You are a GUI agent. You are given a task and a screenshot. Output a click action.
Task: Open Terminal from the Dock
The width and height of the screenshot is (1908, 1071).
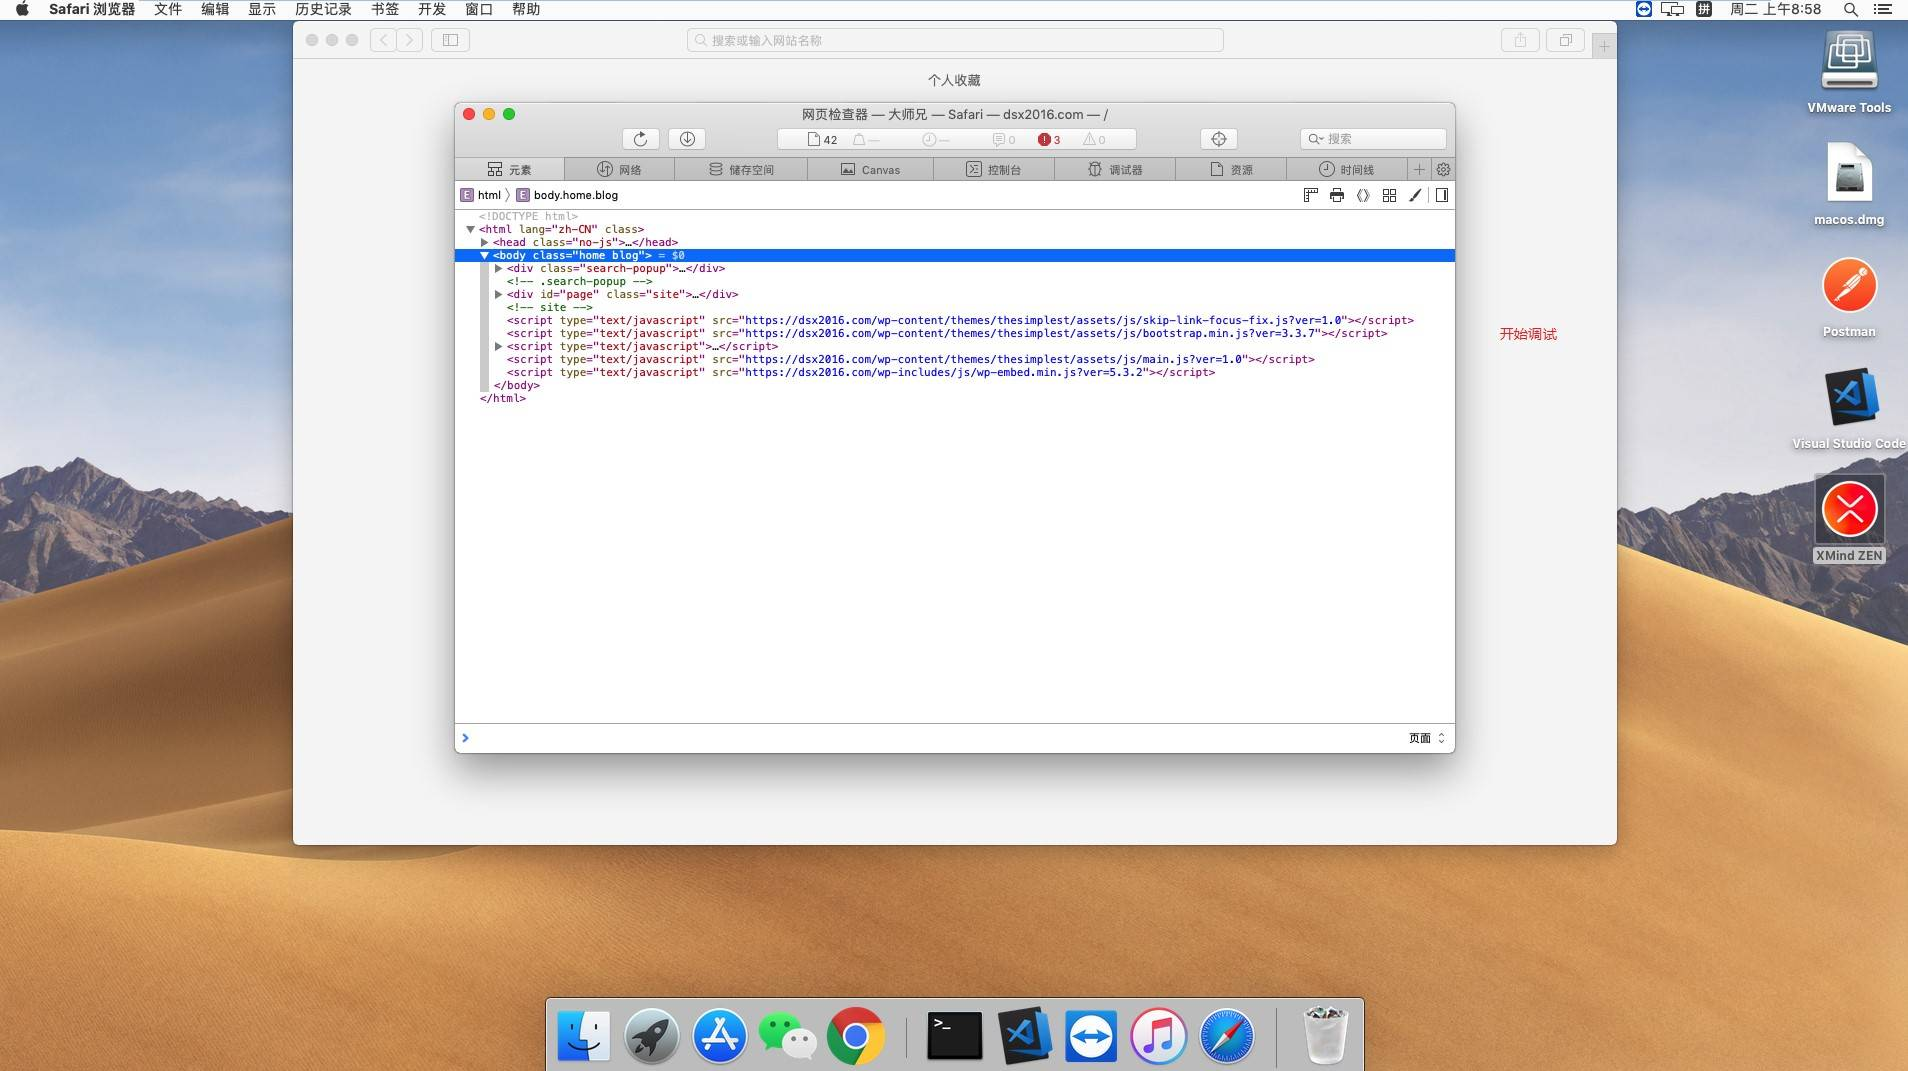coord(954,1036)
